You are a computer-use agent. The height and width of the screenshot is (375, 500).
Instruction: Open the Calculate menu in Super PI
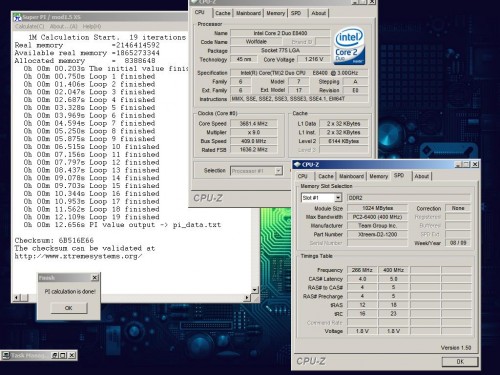click(x=30, y=26)
